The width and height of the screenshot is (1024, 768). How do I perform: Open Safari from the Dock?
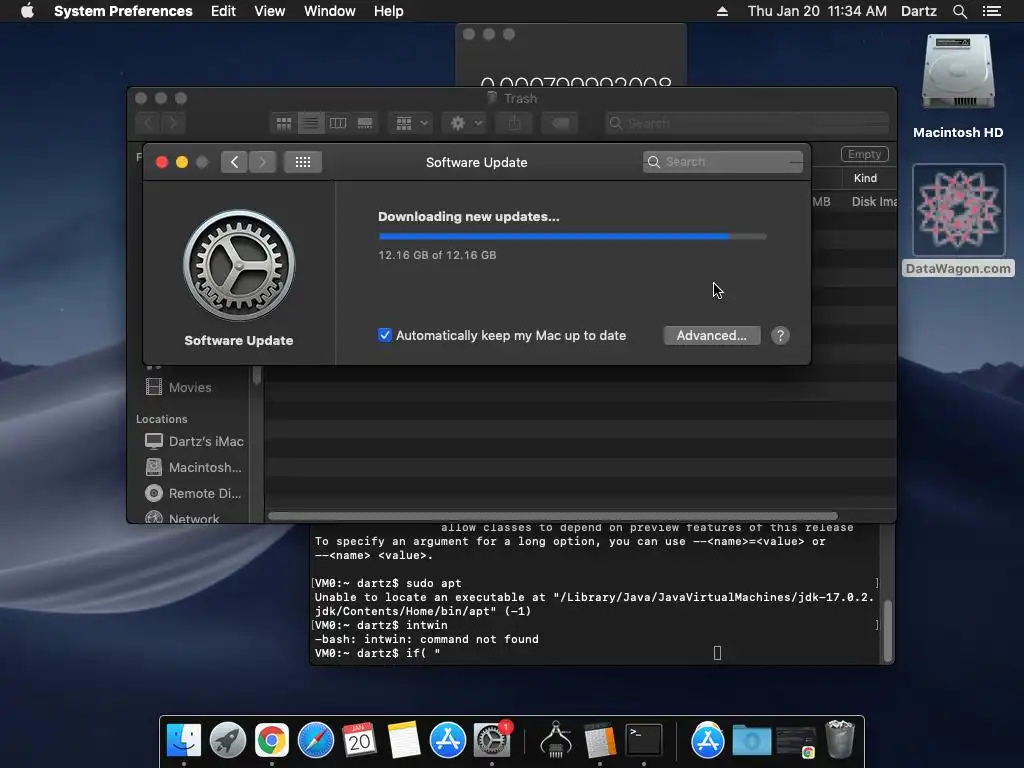[315, 740]
